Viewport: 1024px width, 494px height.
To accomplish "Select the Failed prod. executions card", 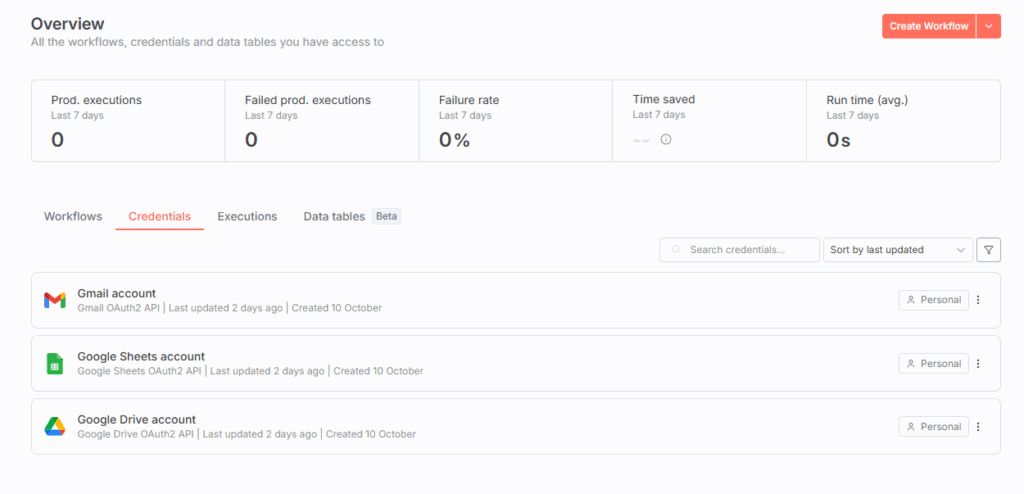I will pyautogui.click(x=321, y=120).
